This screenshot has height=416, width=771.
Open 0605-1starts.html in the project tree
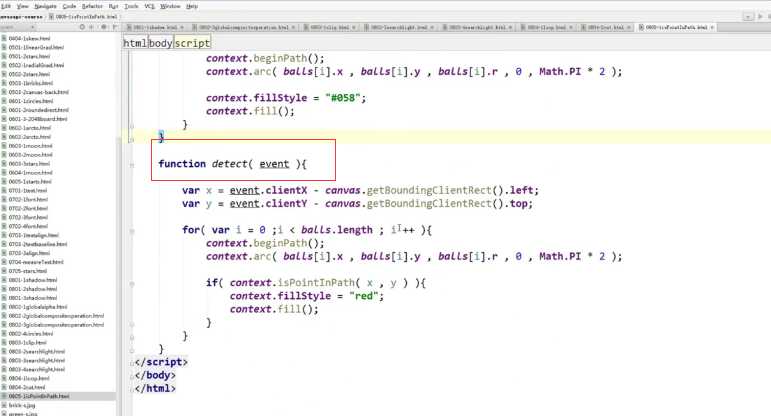[x=30, y=181]
